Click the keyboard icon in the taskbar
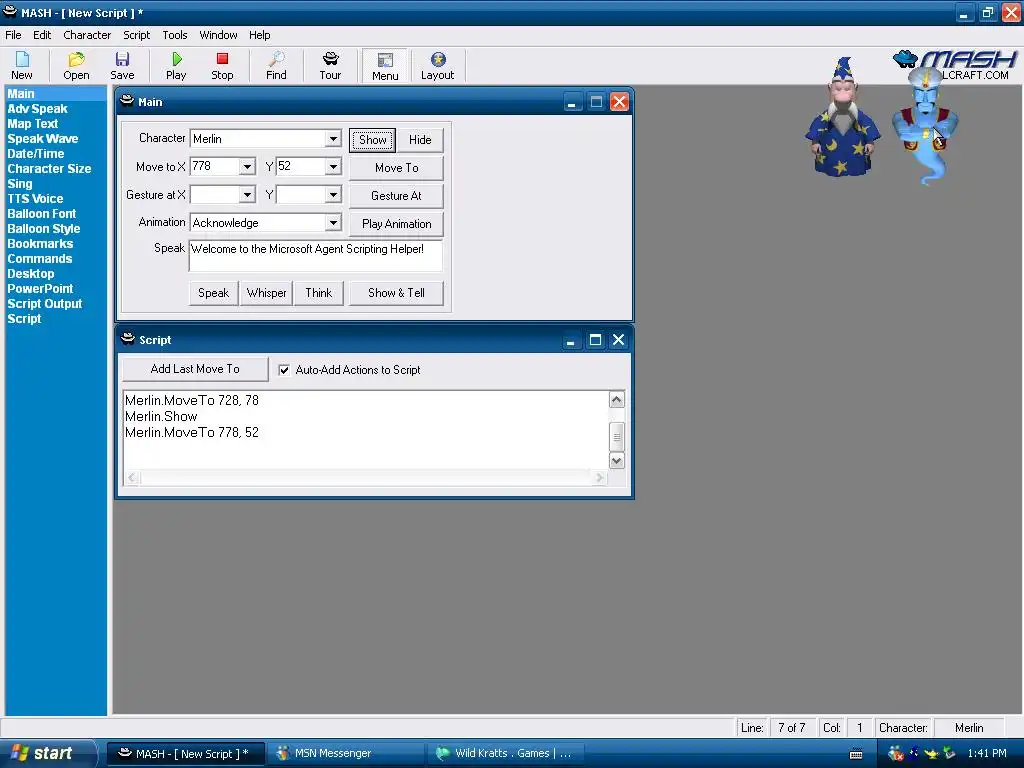Image resolution: width=1024 pixels, height=768 pixels. (x=856, y=754)
